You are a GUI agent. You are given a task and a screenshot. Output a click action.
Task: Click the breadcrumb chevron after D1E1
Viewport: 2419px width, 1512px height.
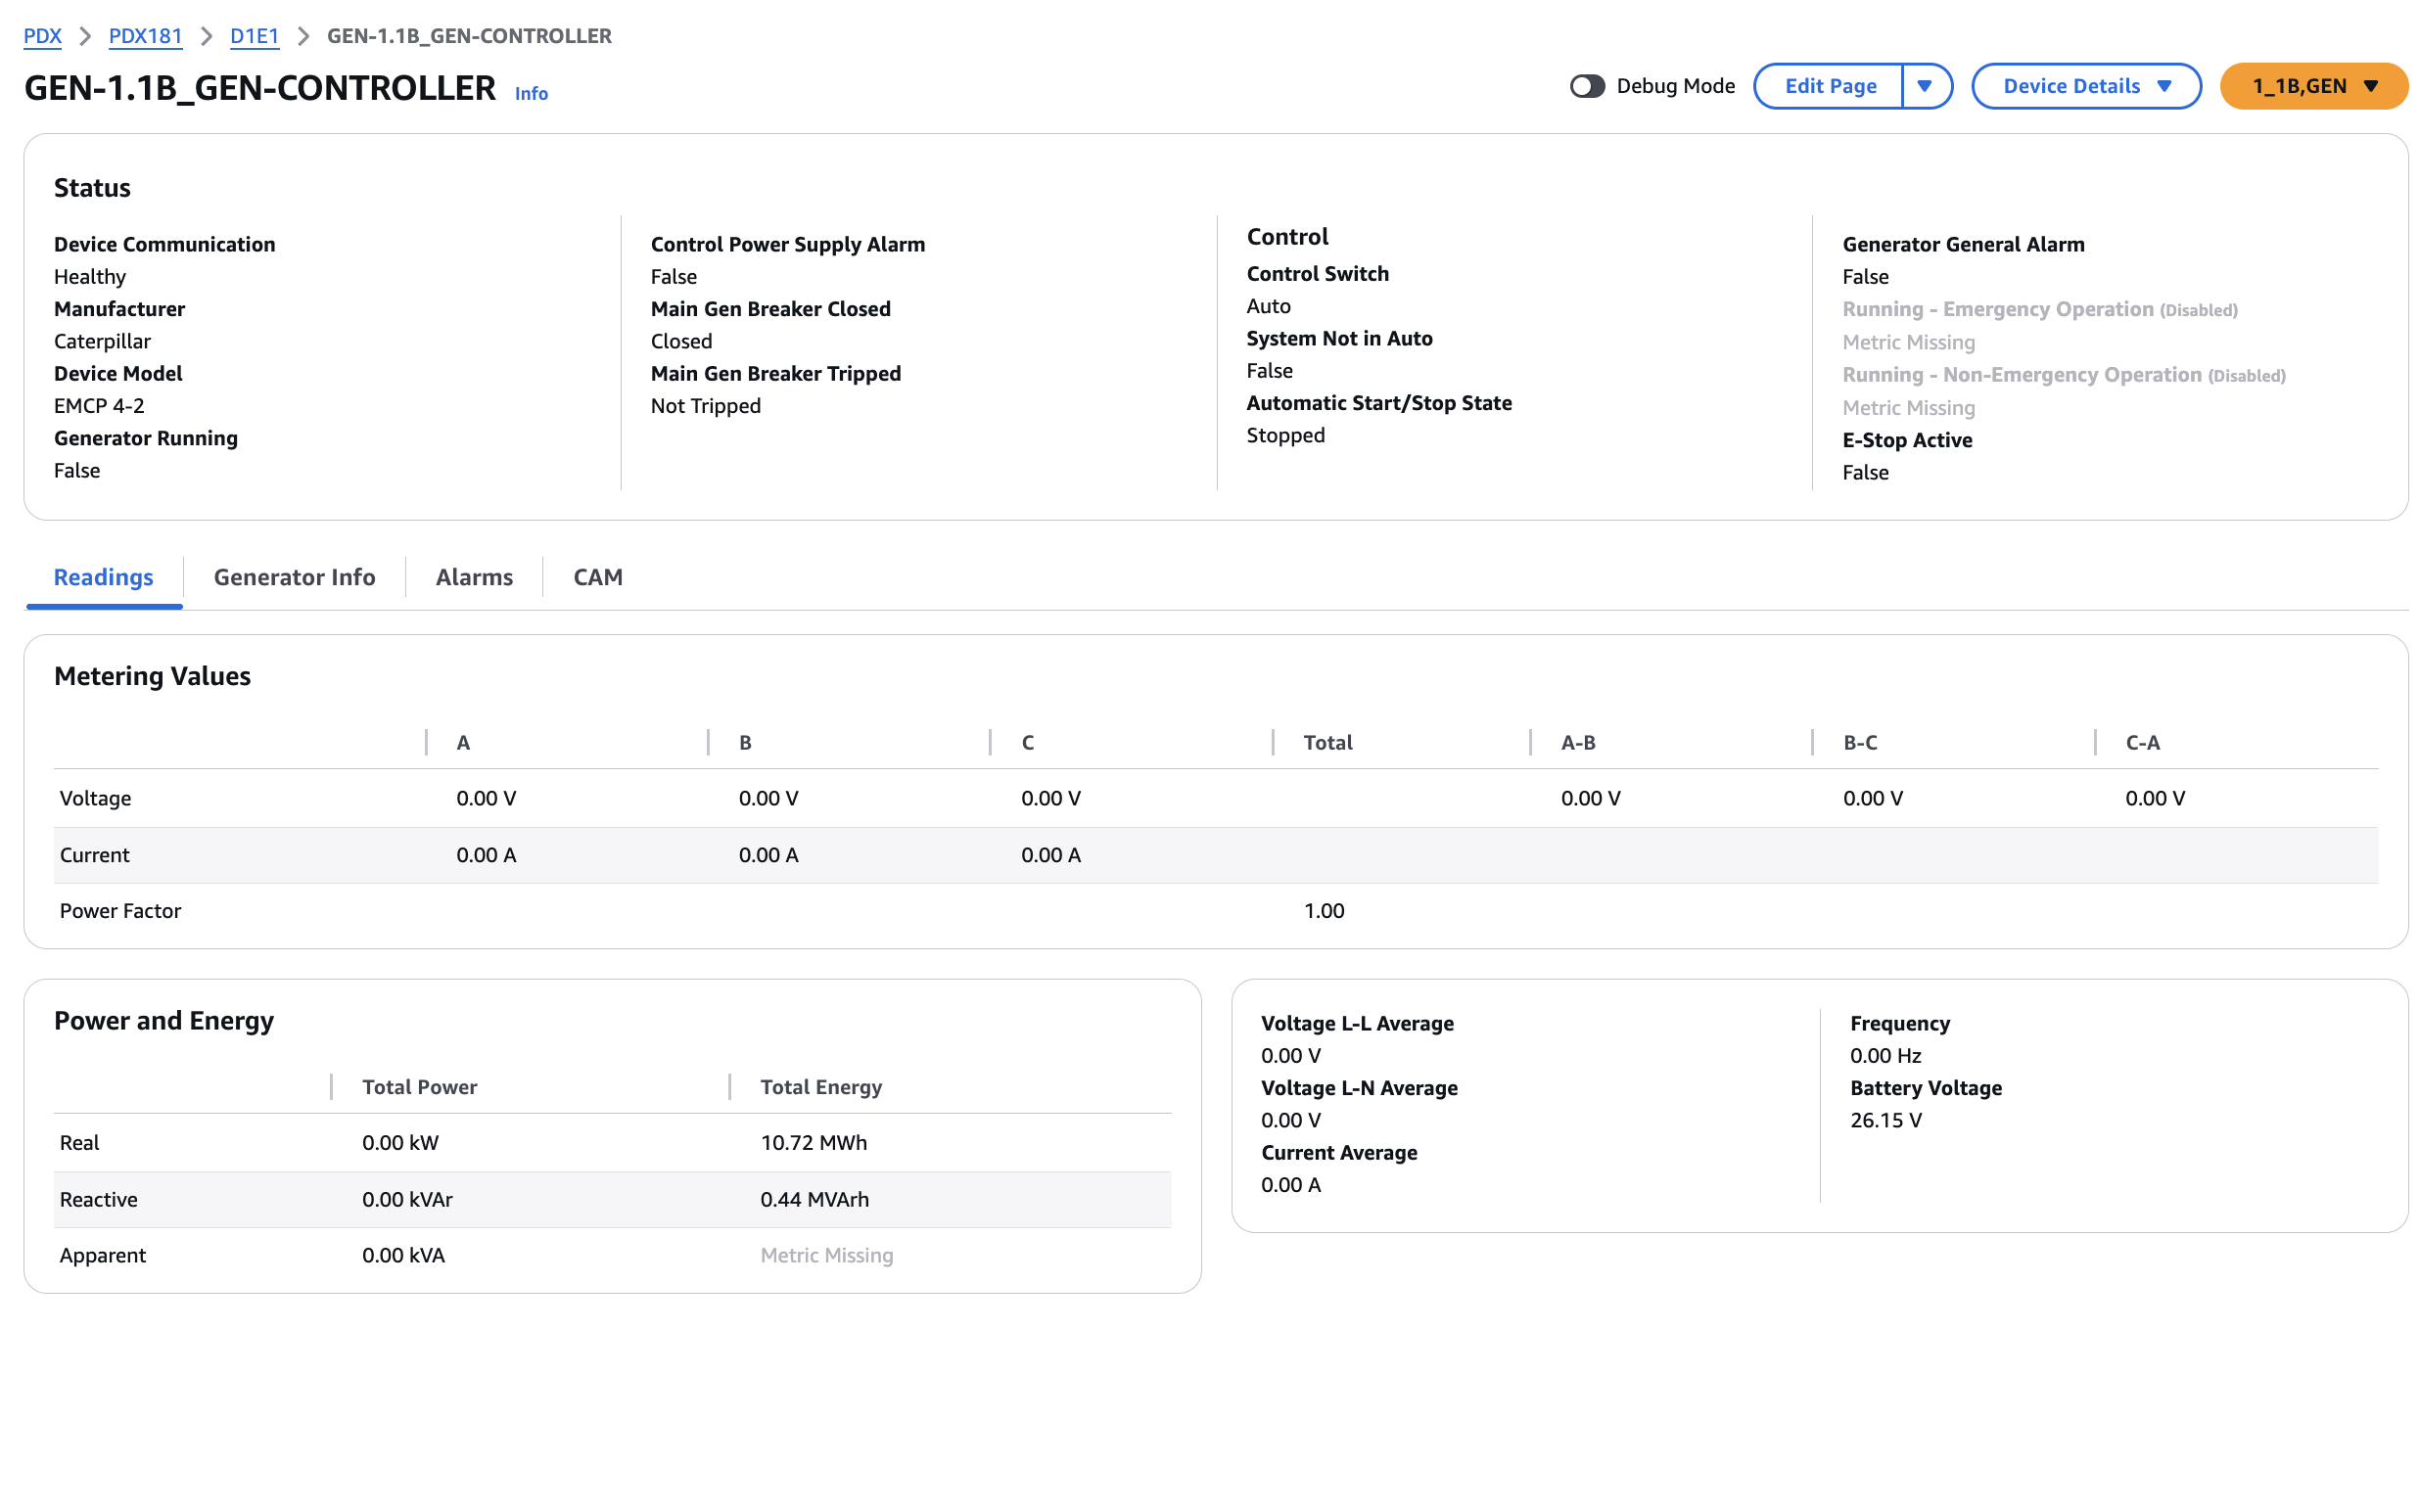tap(303, 36)
